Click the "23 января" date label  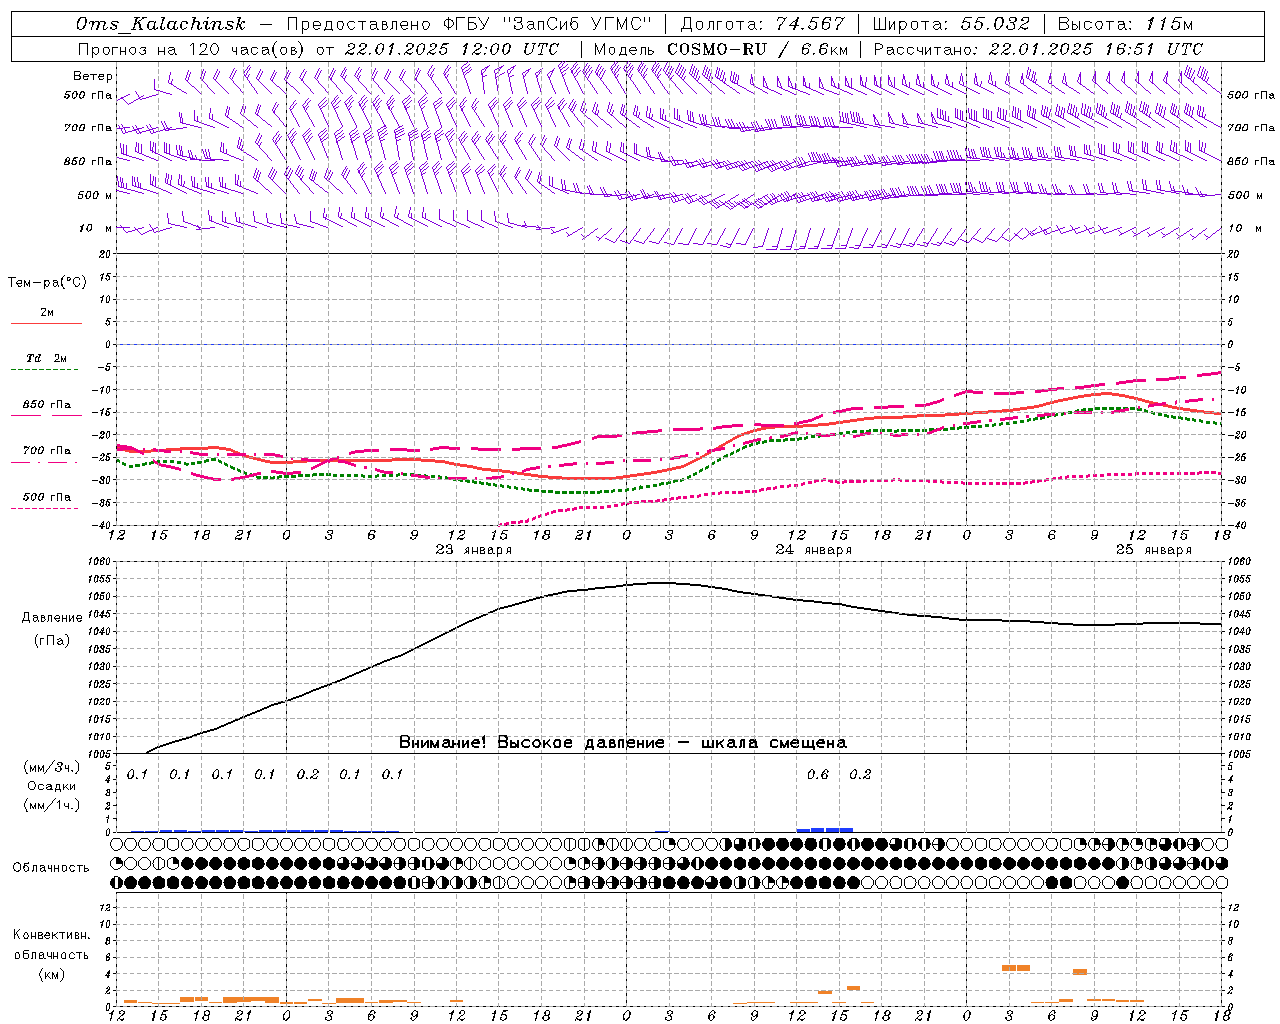474,550
